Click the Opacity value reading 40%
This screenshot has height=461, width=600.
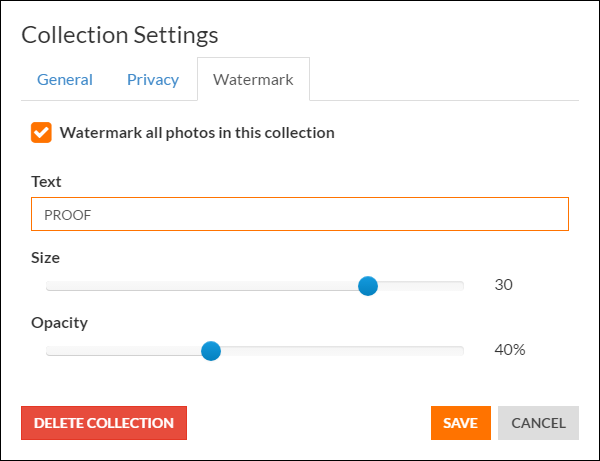[510, 350]
